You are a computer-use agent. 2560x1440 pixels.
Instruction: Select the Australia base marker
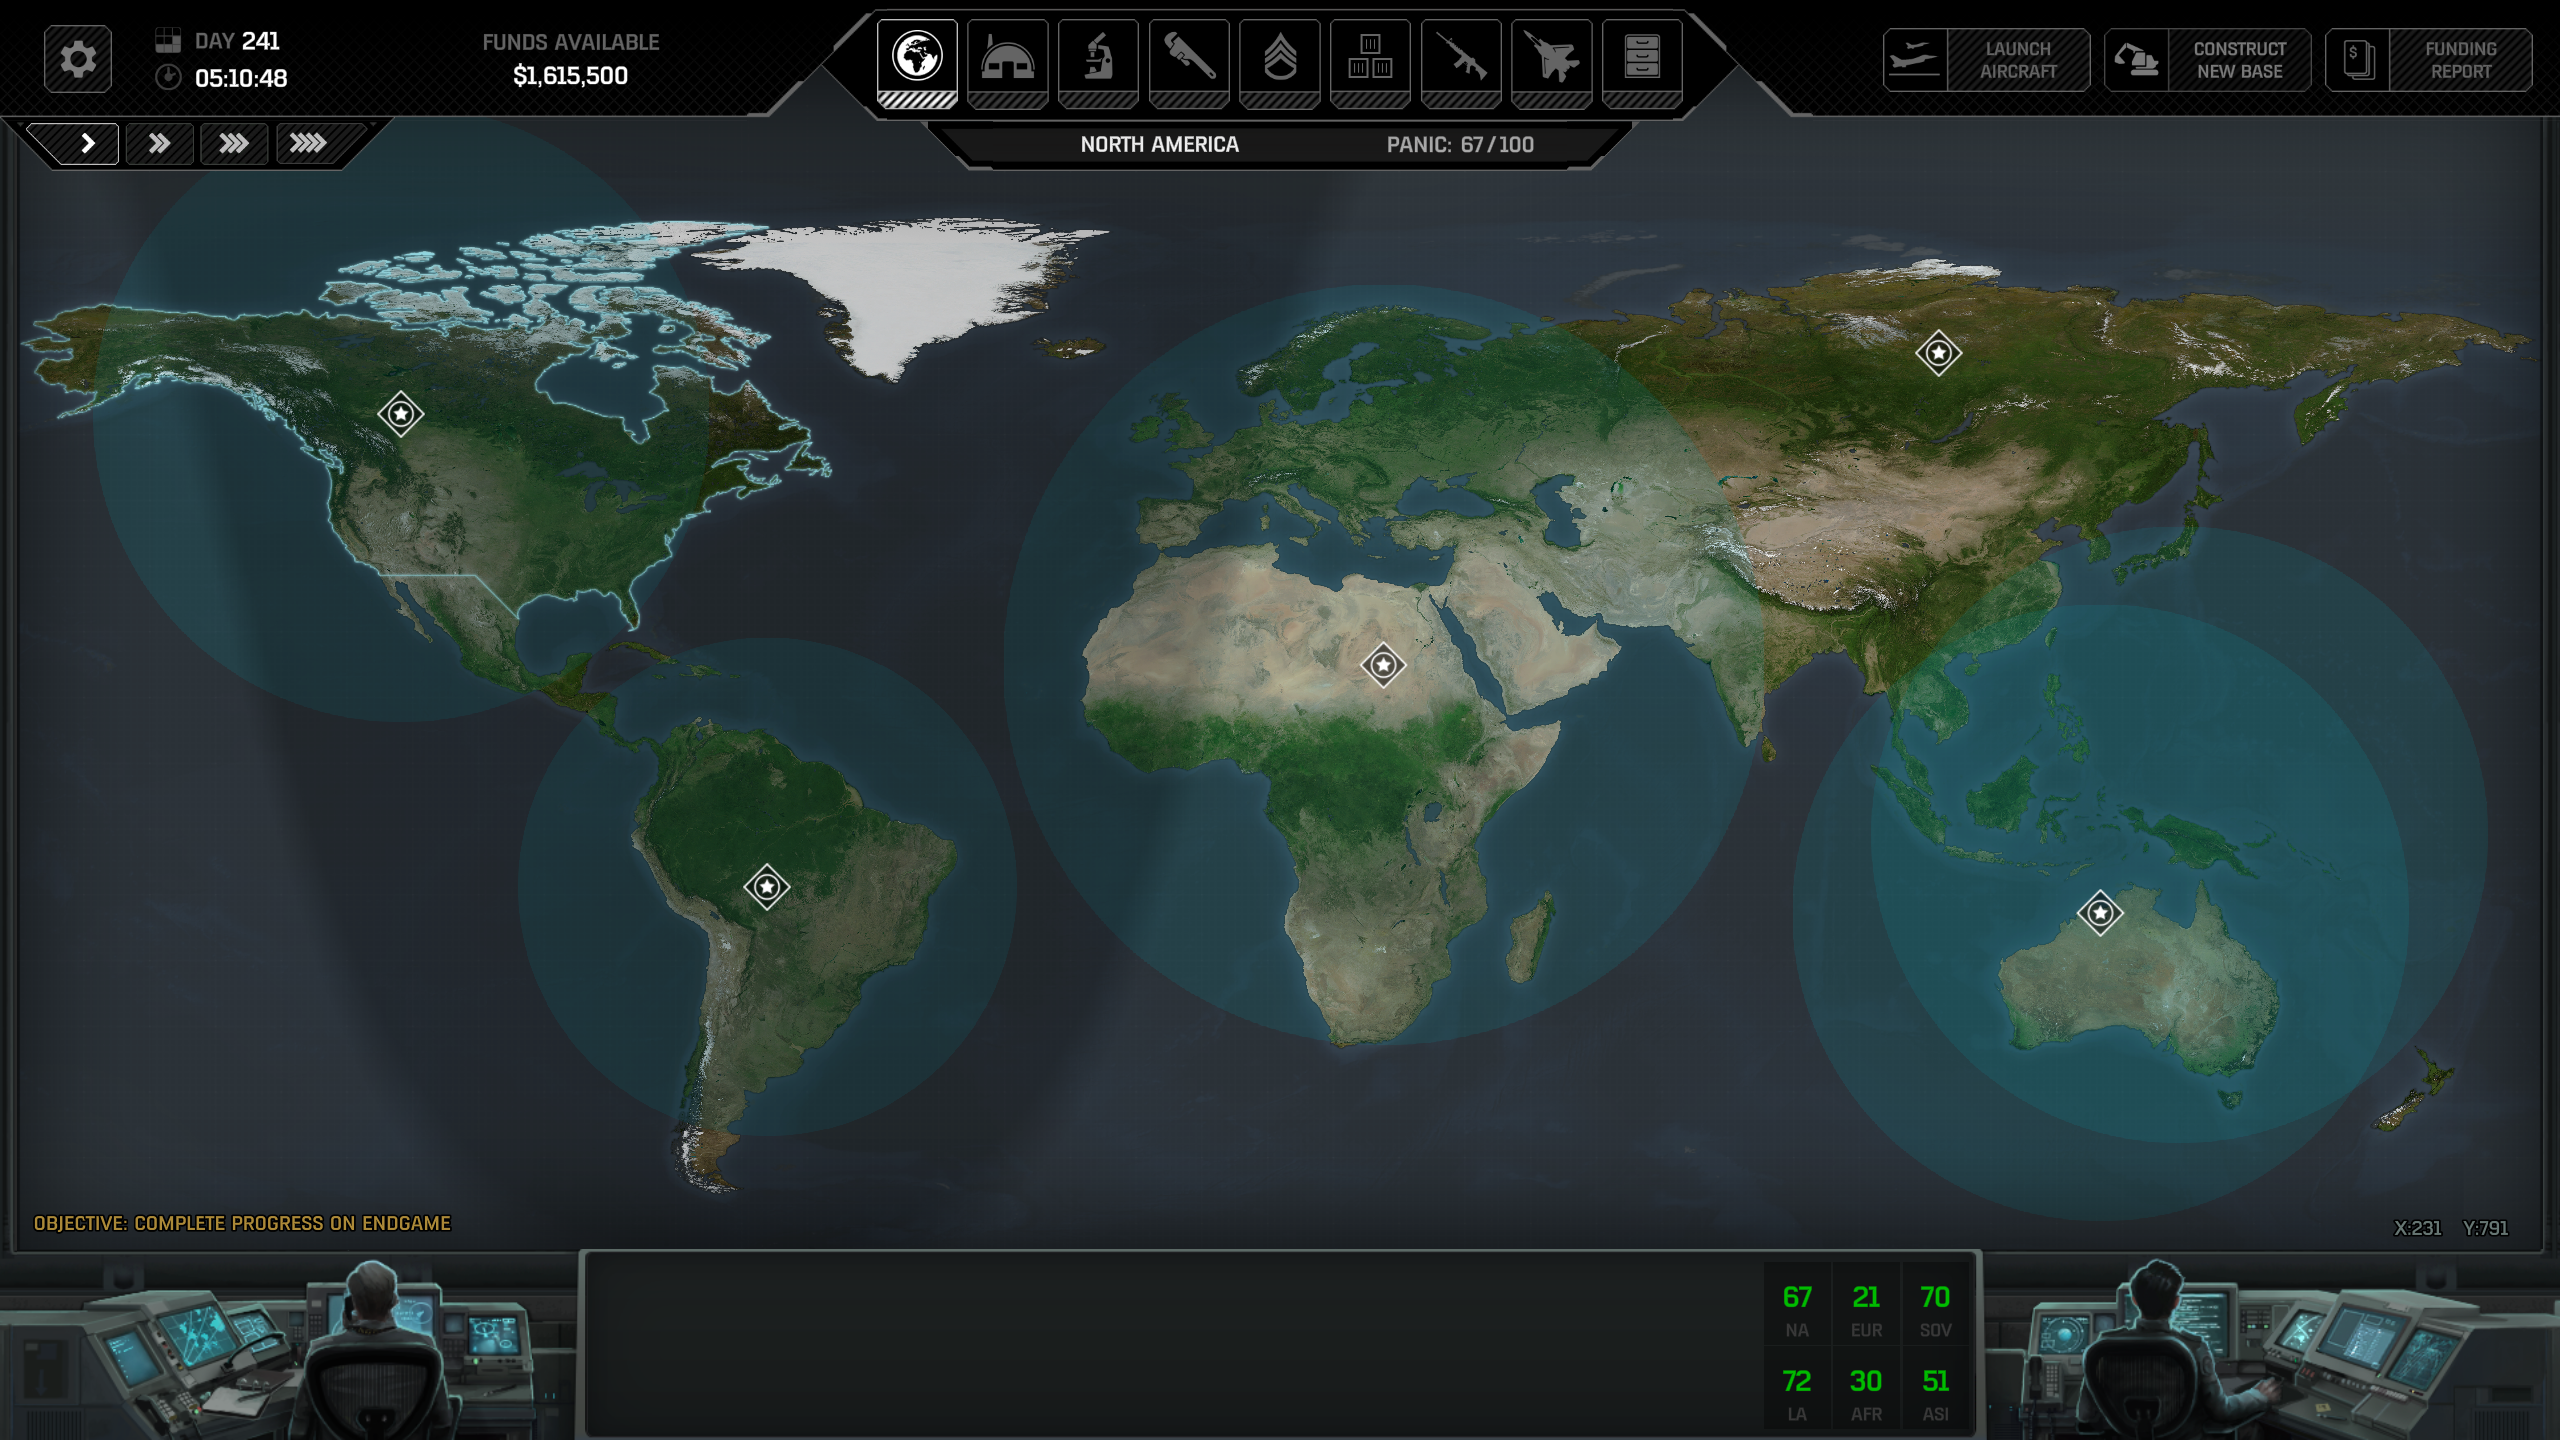tap(2100, 912)
